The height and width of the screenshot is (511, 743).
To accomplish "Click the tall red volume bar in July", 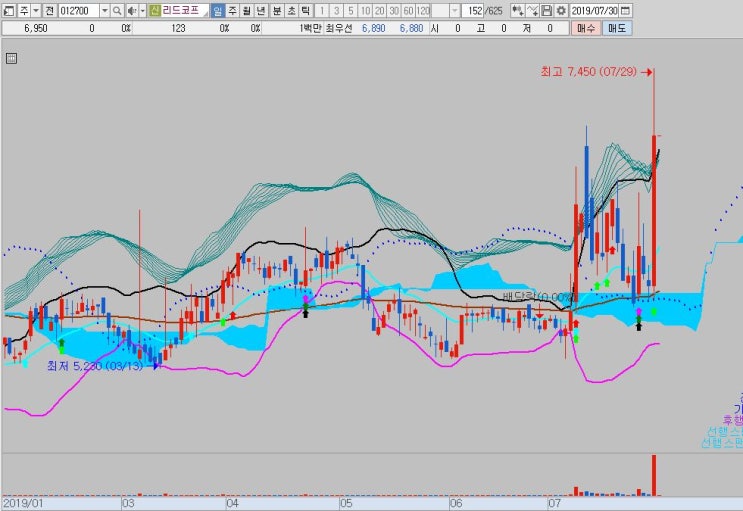I will [654, 475].
